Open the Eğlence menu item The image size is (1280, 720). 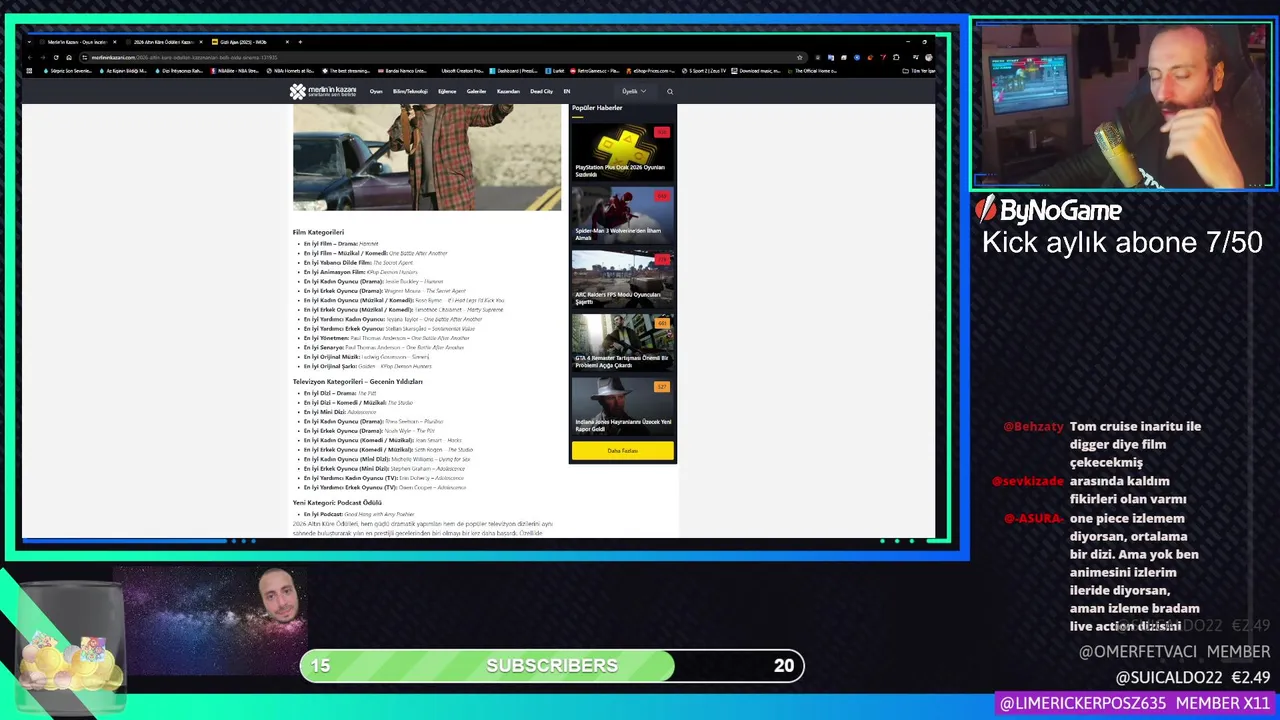[x=447, y=91]
